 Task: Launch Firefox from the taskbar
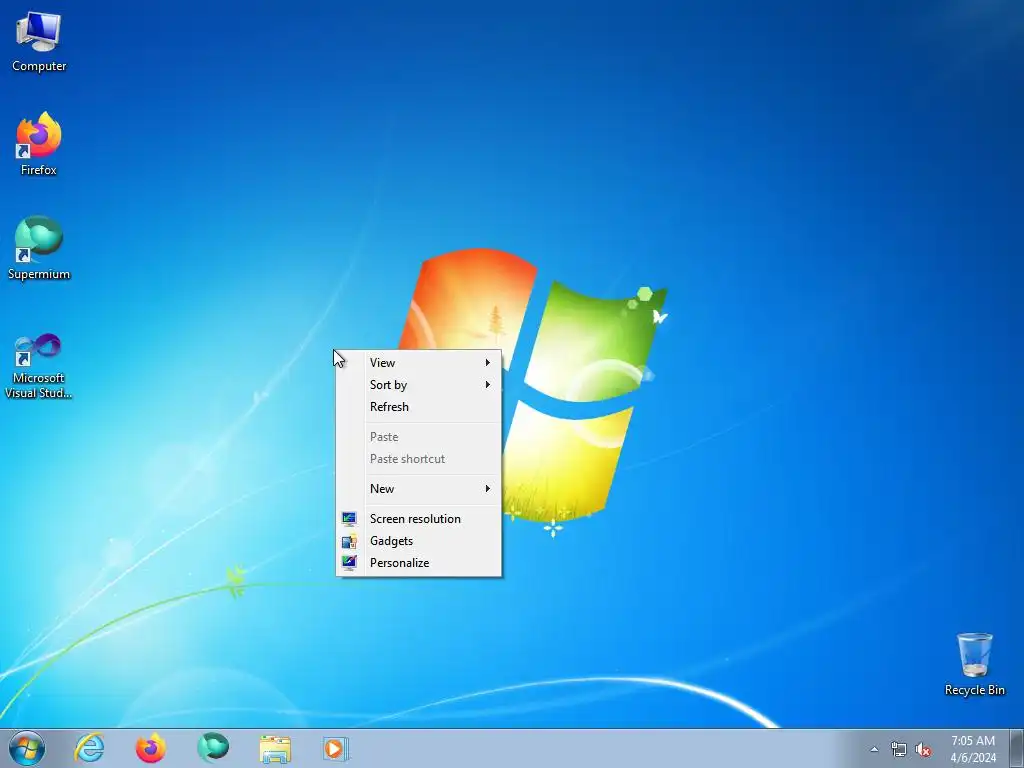pos(150,748)
